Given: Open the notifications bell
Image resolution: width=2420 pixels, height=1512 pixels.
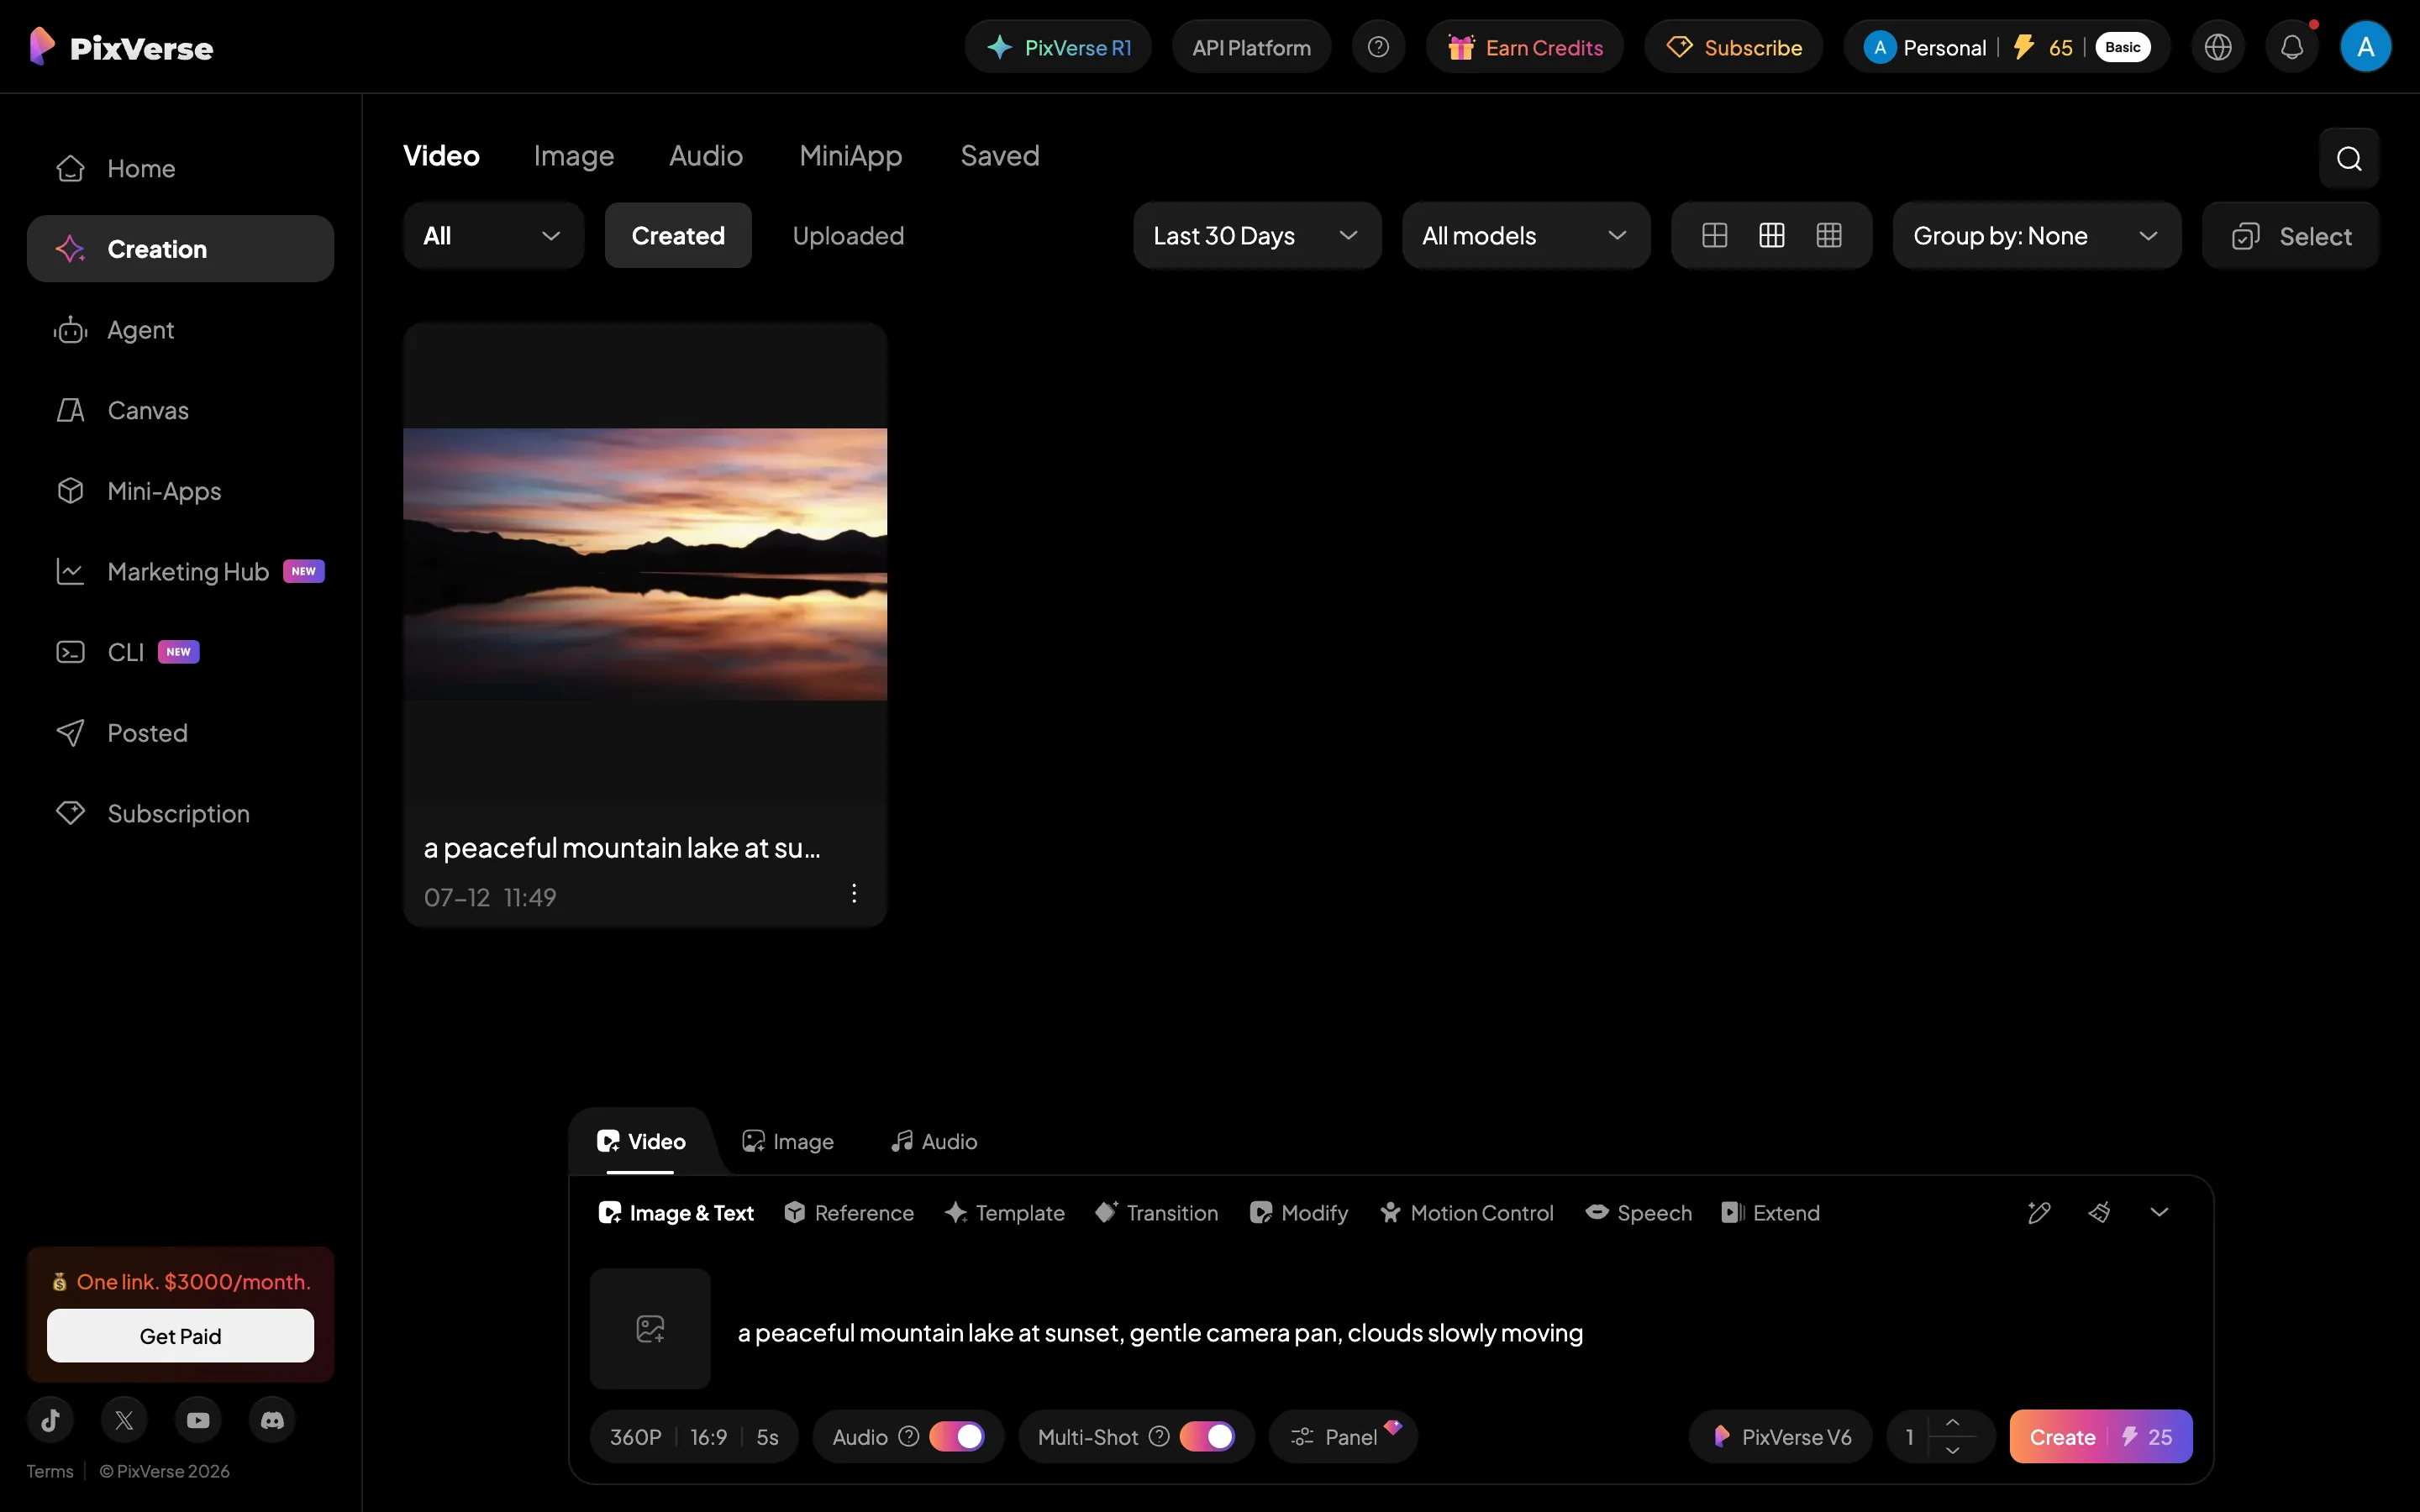Looking at the screenshot, I should point(2292,47).
